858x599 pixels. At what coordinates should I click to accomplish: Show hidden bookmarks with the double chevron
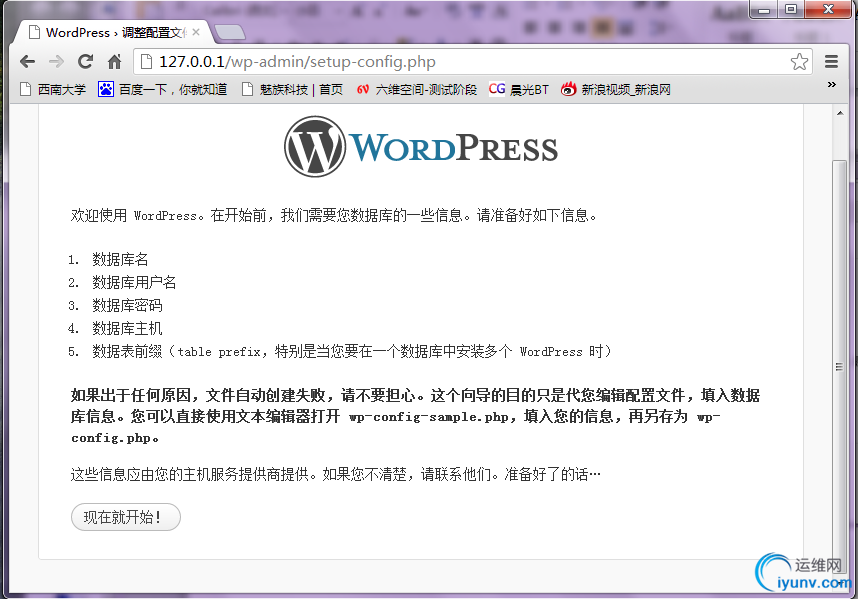(x=832, y=85)
